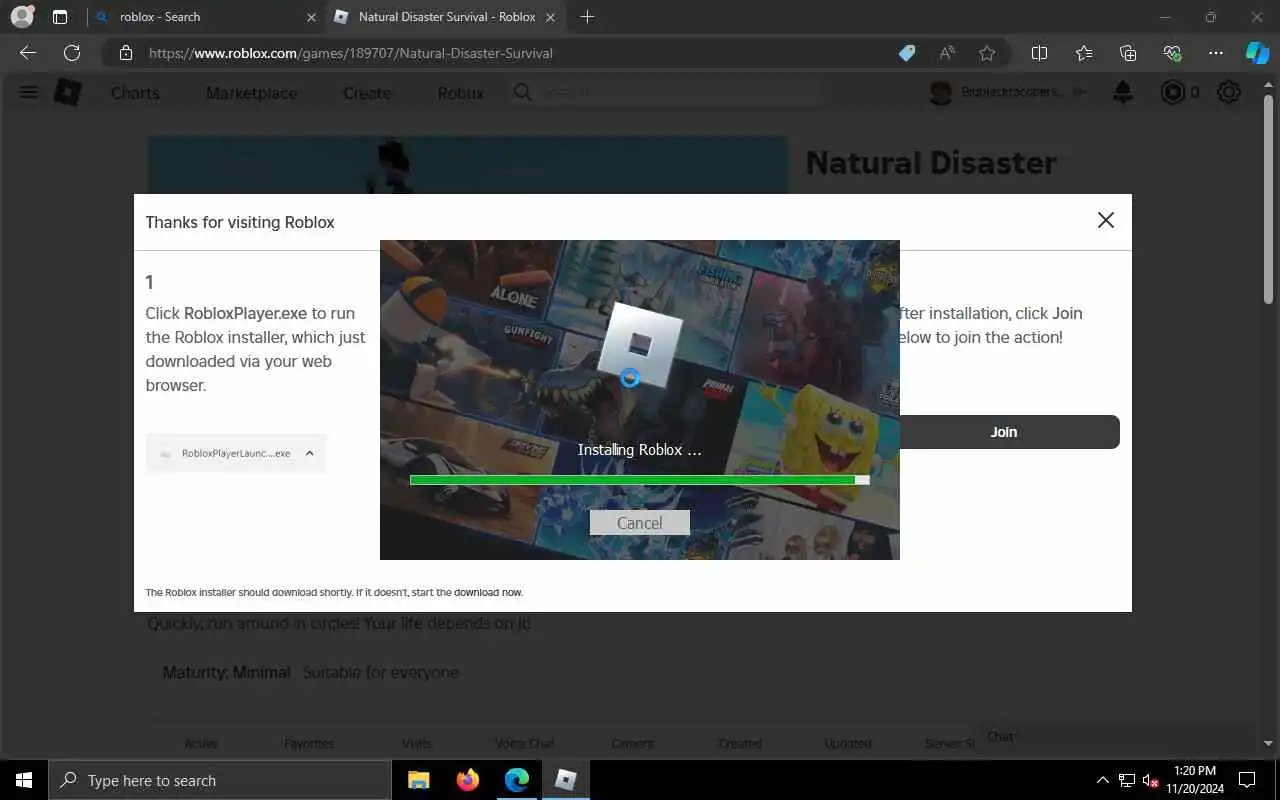Expand the RobloxPlayerLauncher.exe download chevron

(310, 453)
